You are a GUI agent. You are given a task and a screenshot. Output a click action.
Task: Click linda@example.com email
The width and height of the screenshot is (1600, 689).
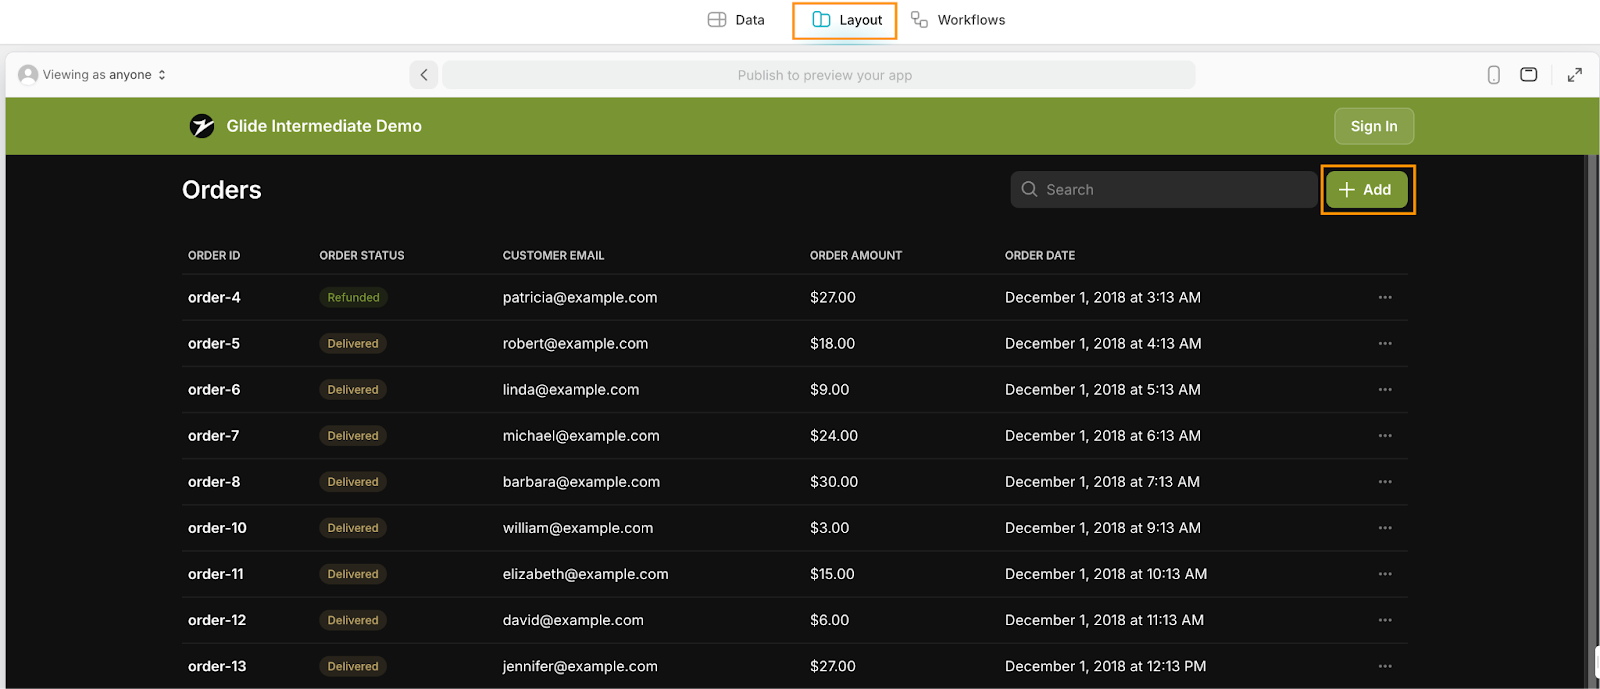tap(571, 390)
